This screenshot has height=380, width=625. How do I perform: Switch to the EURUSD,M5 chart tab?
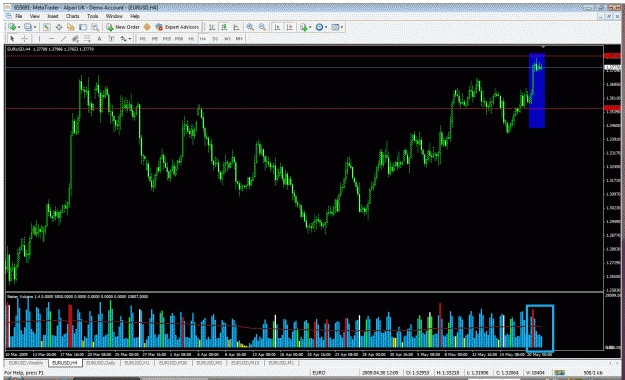[209, 363]
